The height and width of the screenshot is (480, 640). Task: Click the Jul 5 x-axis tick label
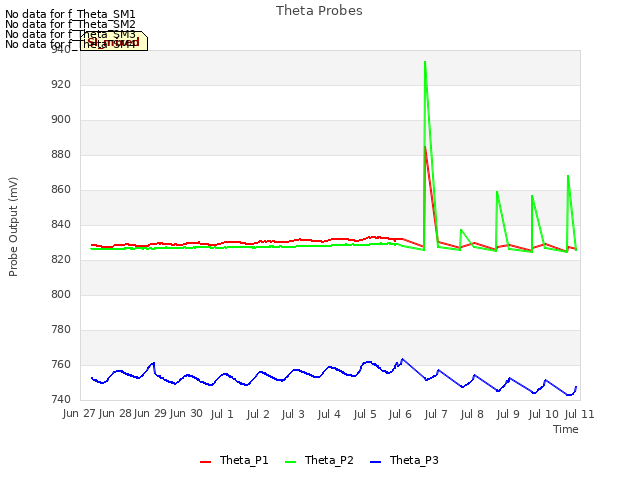pyautogui.click(x=364, y=414)
